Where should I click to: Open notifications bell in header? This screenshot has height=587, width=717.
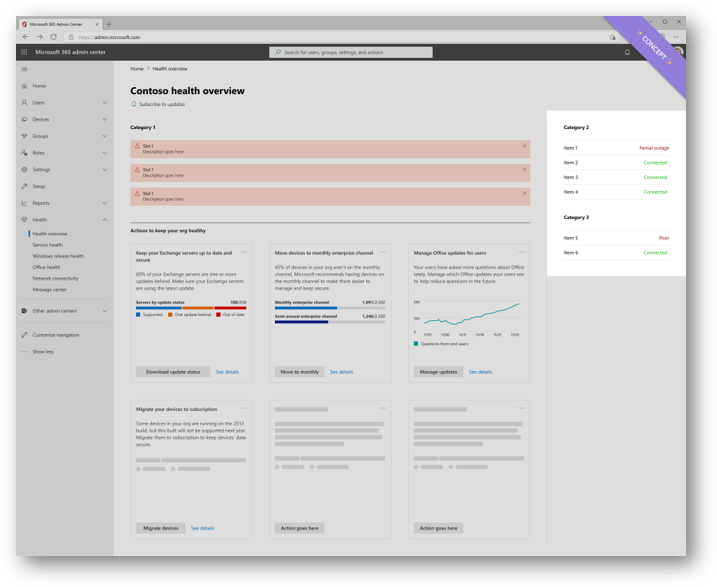point(627,52)
